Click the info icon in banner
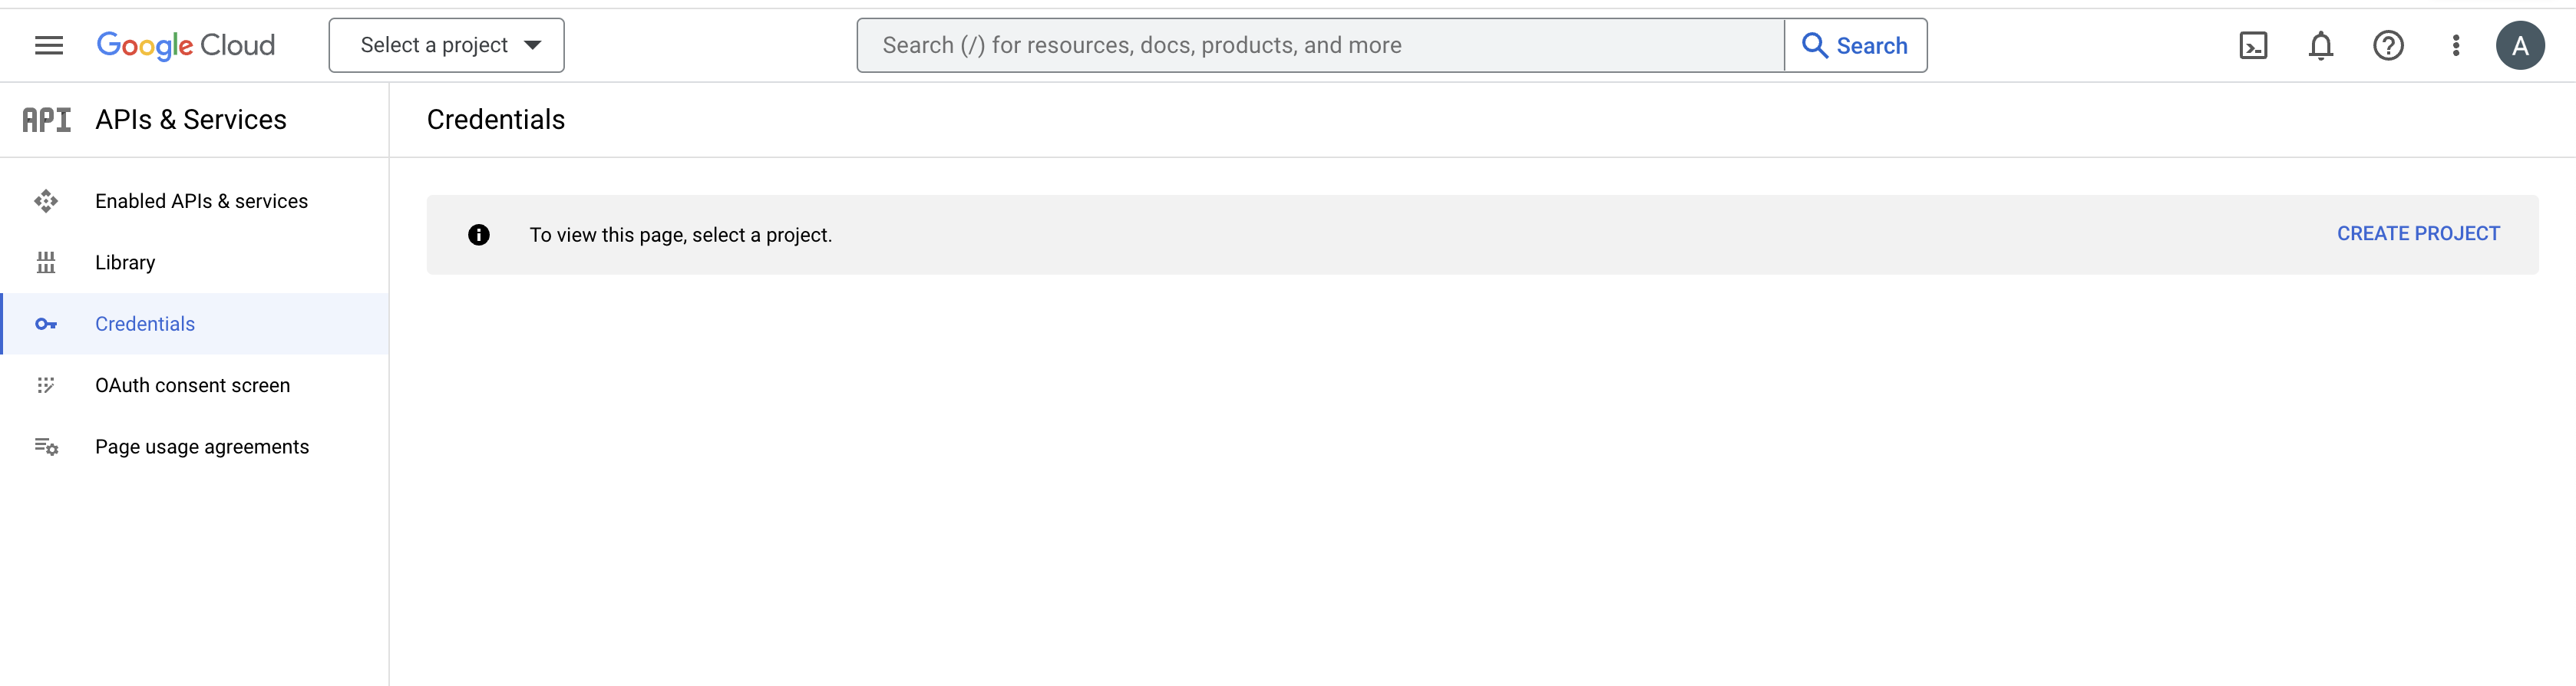This screenshot has height=686, width=2576. (x=479, y=235)
